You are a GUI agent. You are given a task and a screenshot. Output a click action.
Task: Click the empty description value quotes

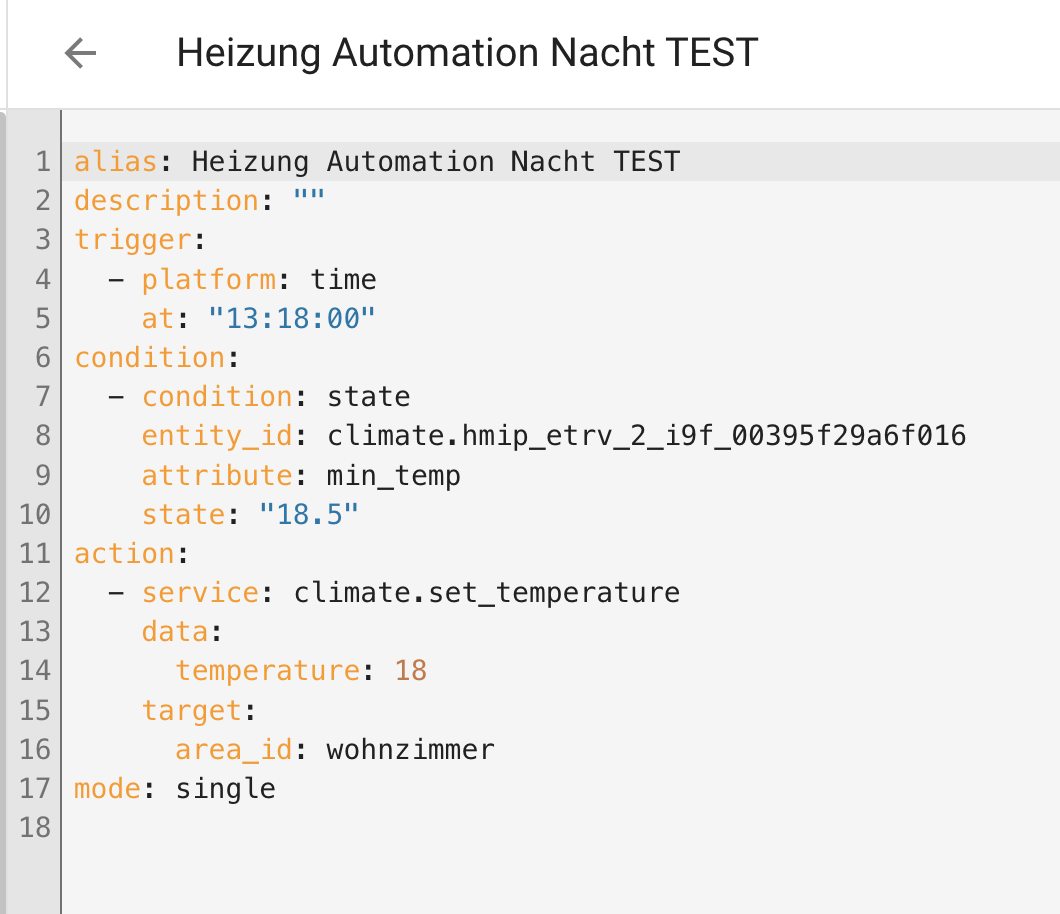(x=309, y=201)
